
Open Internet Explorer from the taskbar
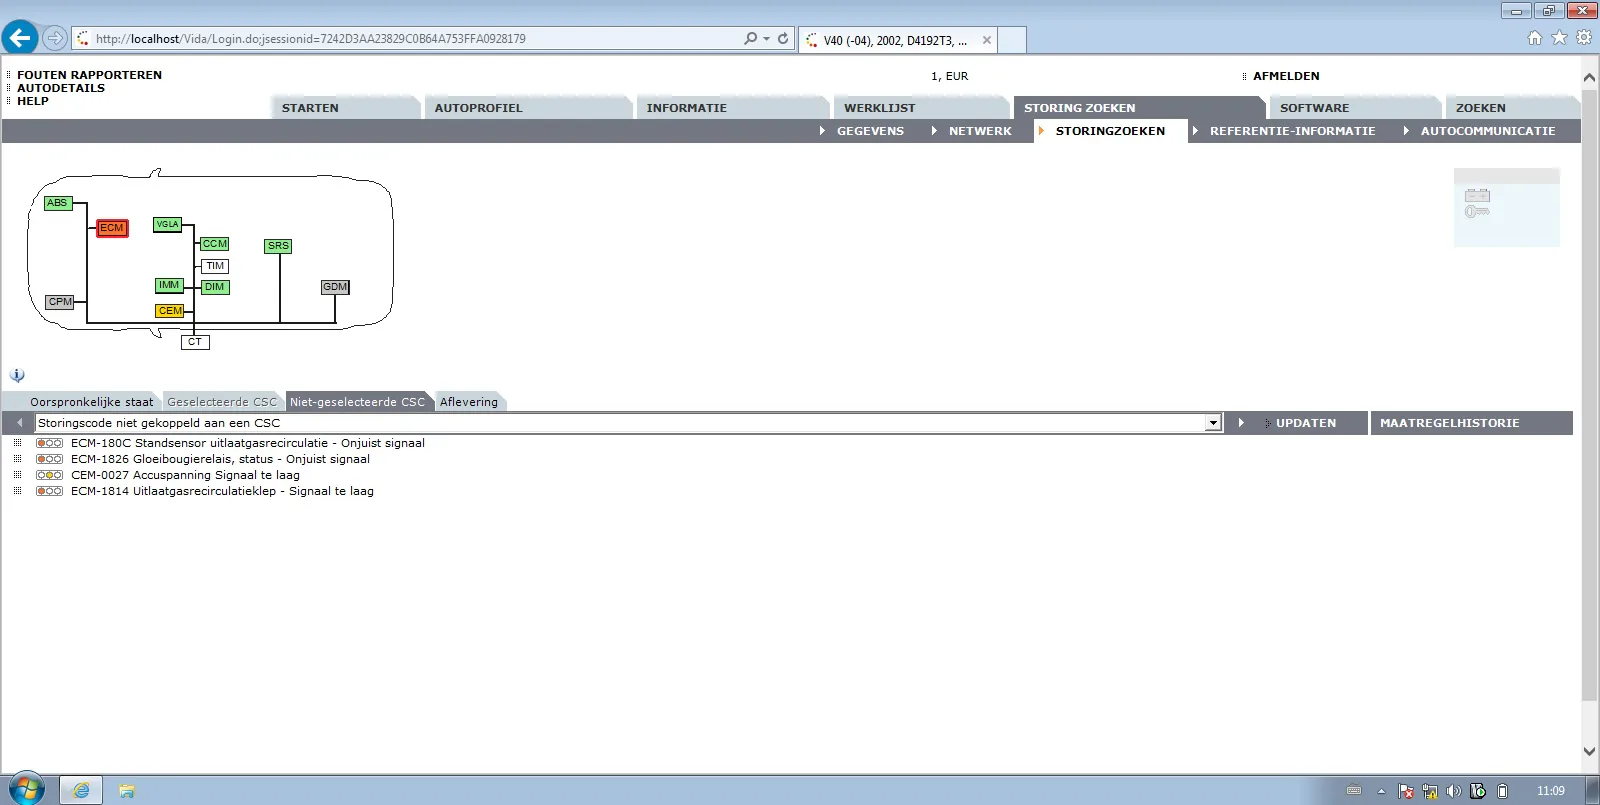(81, 790)
